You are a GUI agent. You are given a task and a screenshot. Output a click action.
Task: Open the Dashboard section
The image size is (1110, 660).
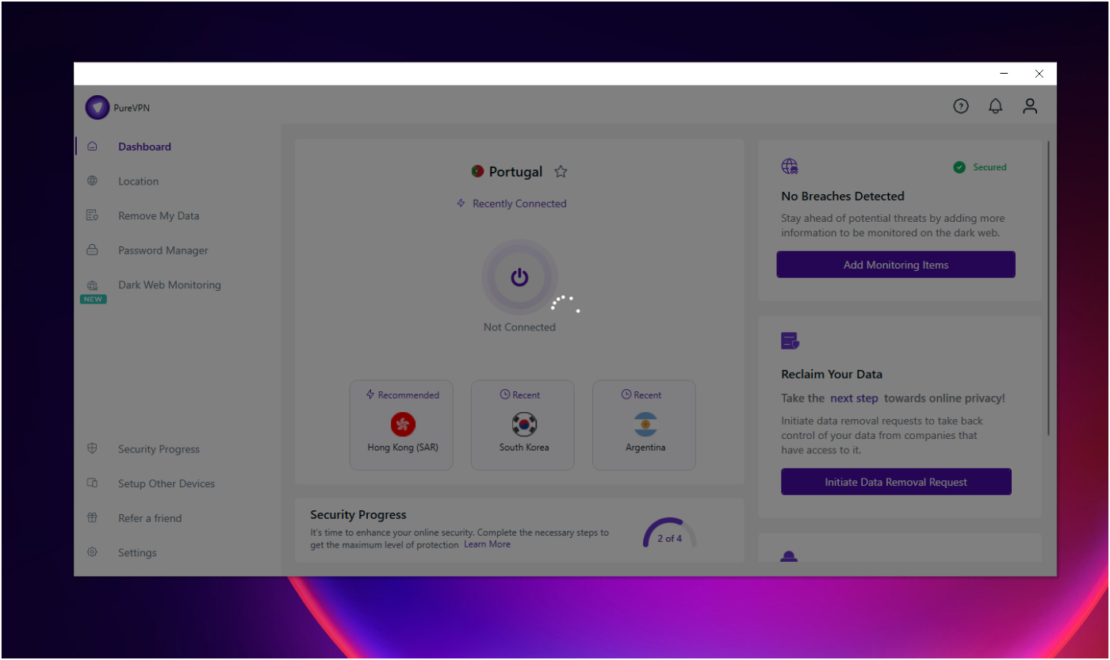[x=144, y=146]
